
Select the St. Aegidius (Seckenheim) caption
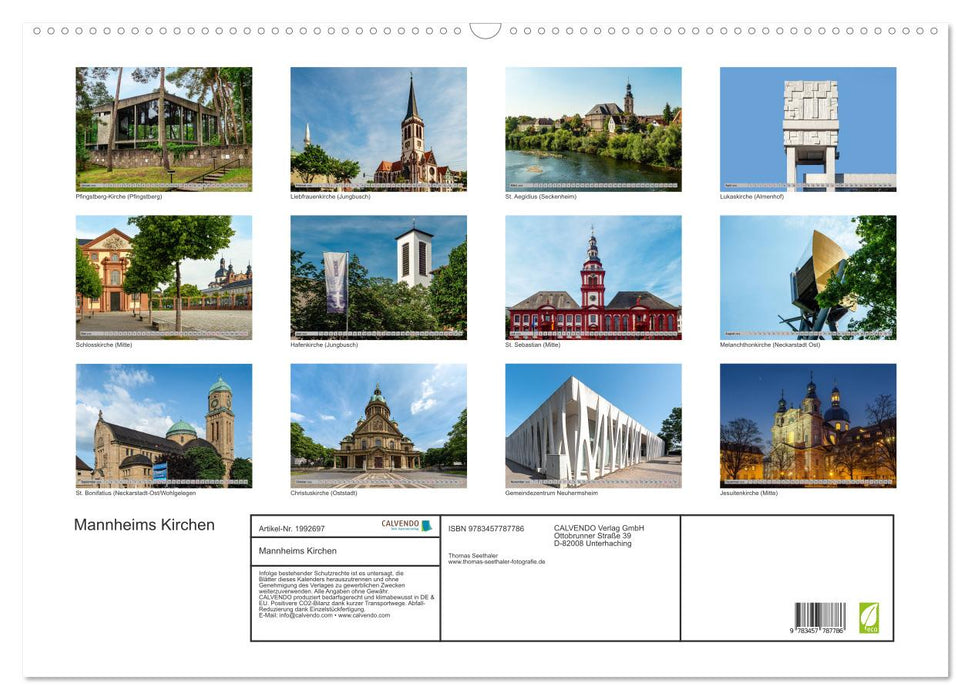(540, 196)
